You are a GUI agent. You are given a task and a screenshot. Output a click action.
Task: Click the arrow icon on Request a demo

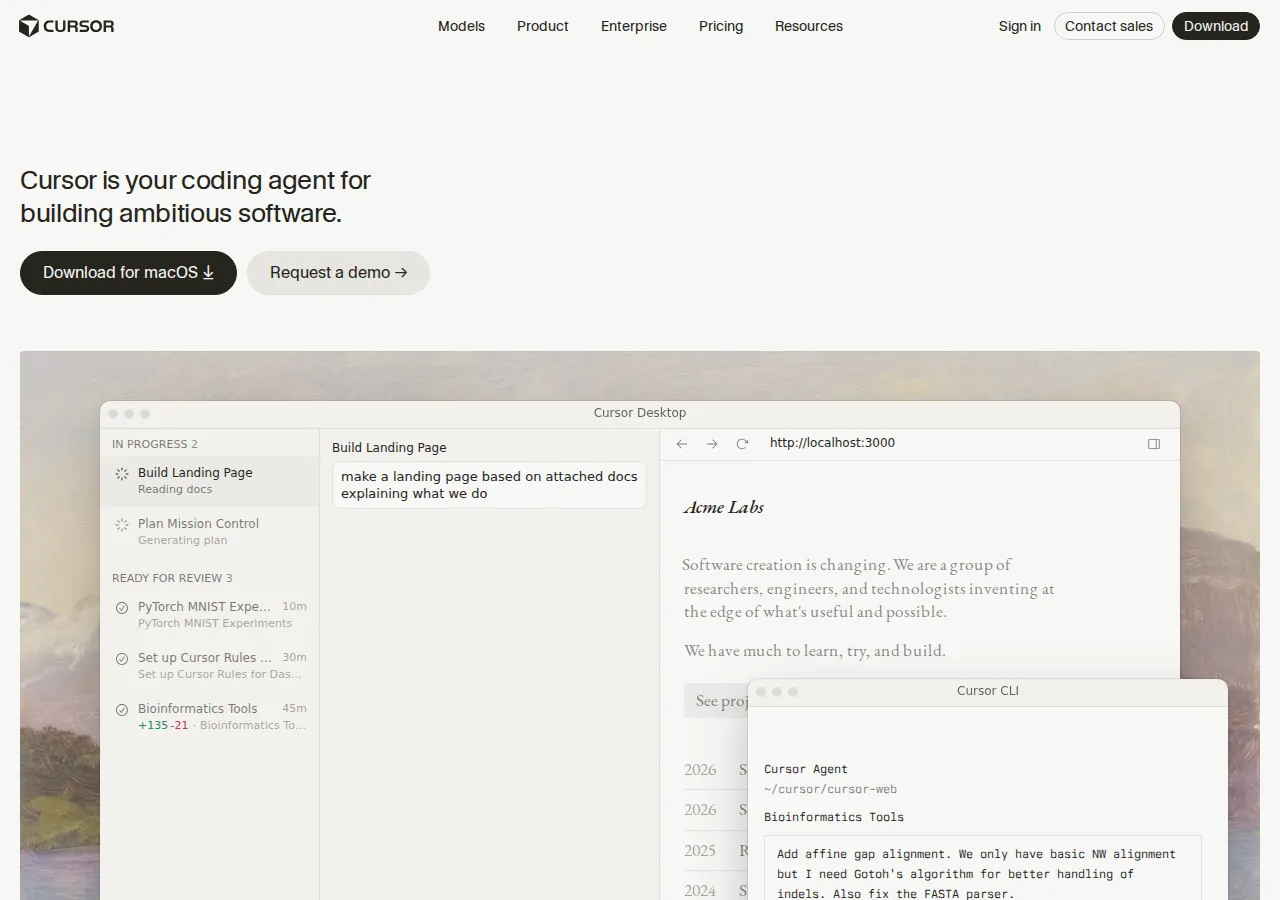pyautogui.click(x=401, y=273)
